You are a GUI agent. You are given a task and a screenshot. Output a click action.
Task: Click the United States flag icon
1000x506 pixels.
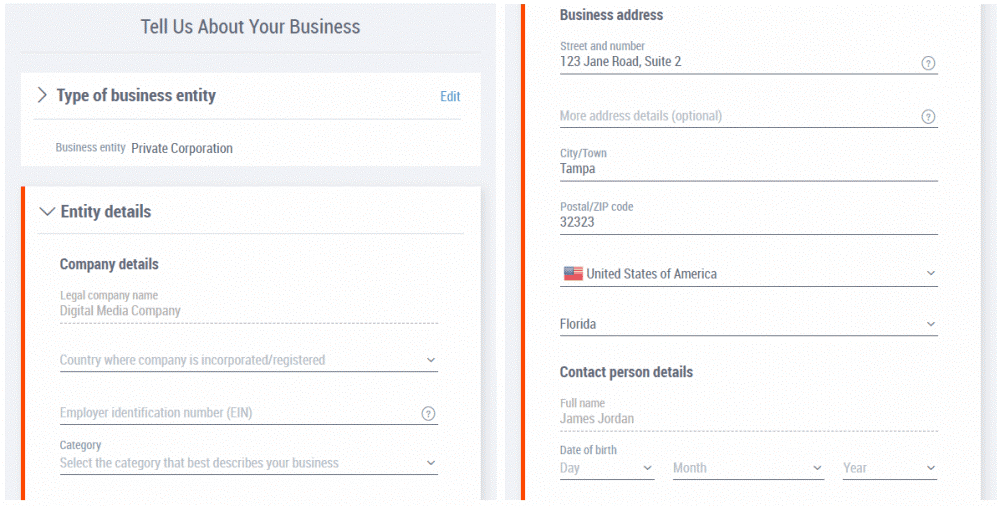pos(573,274)
